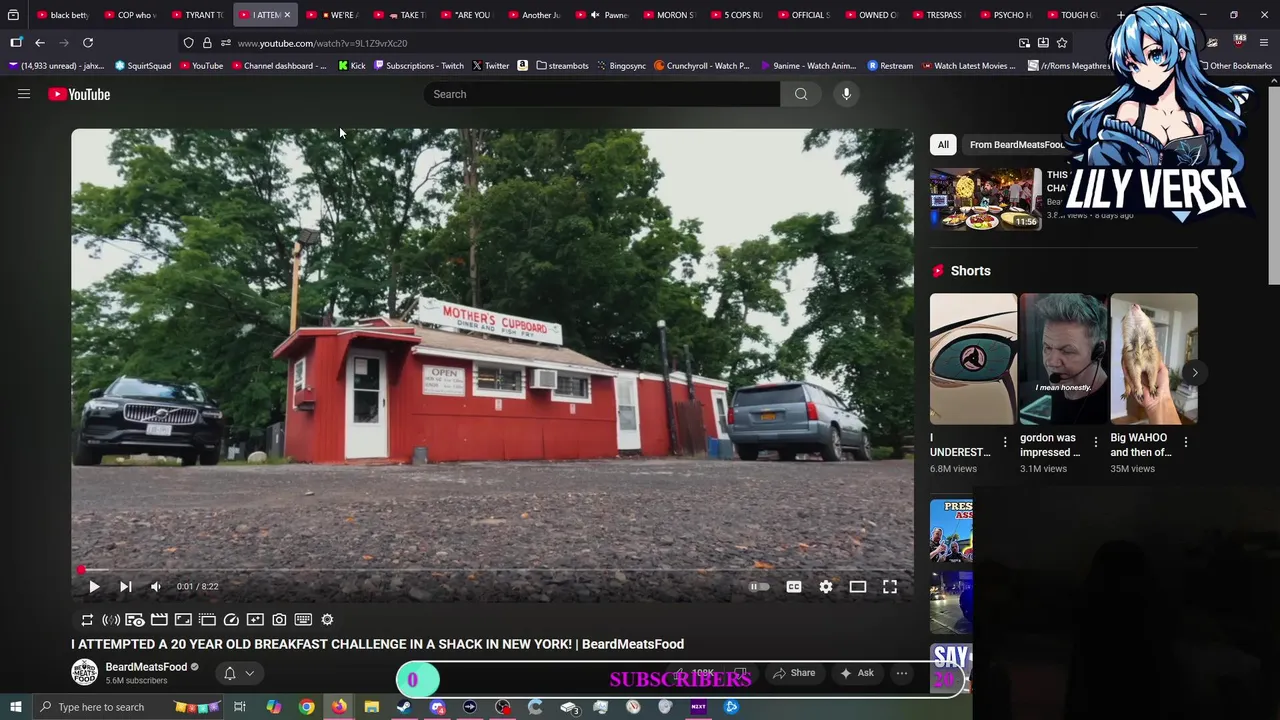Switch to the 'TYRANT' browser tab
The height and width of the screenshot is (720, 1280).
point(197,15)
